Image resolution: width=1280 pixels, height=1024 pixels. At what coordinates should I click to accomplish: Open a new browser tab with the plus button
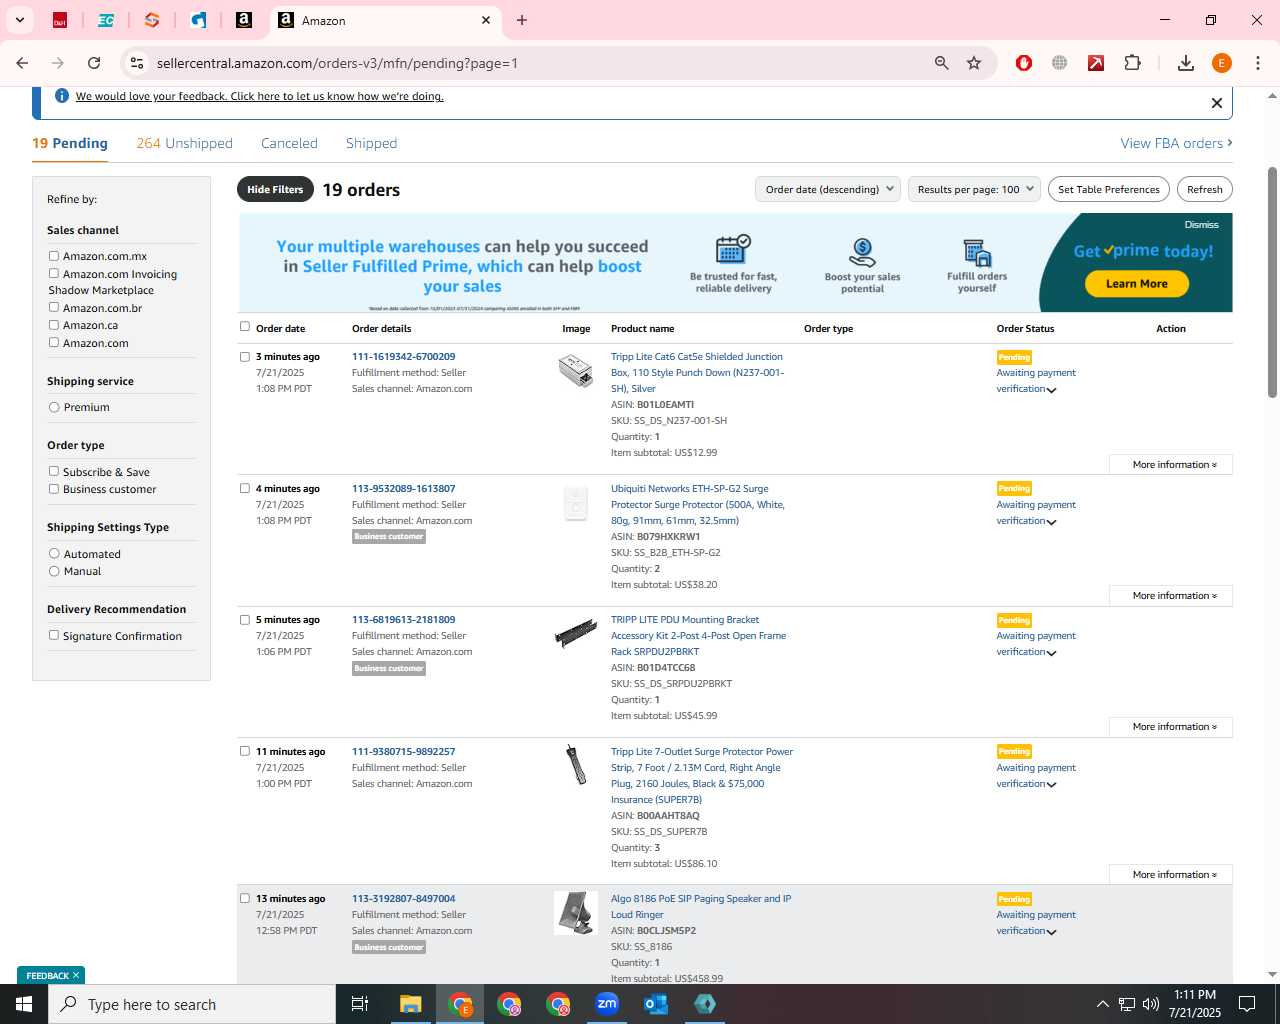point(522,20)
